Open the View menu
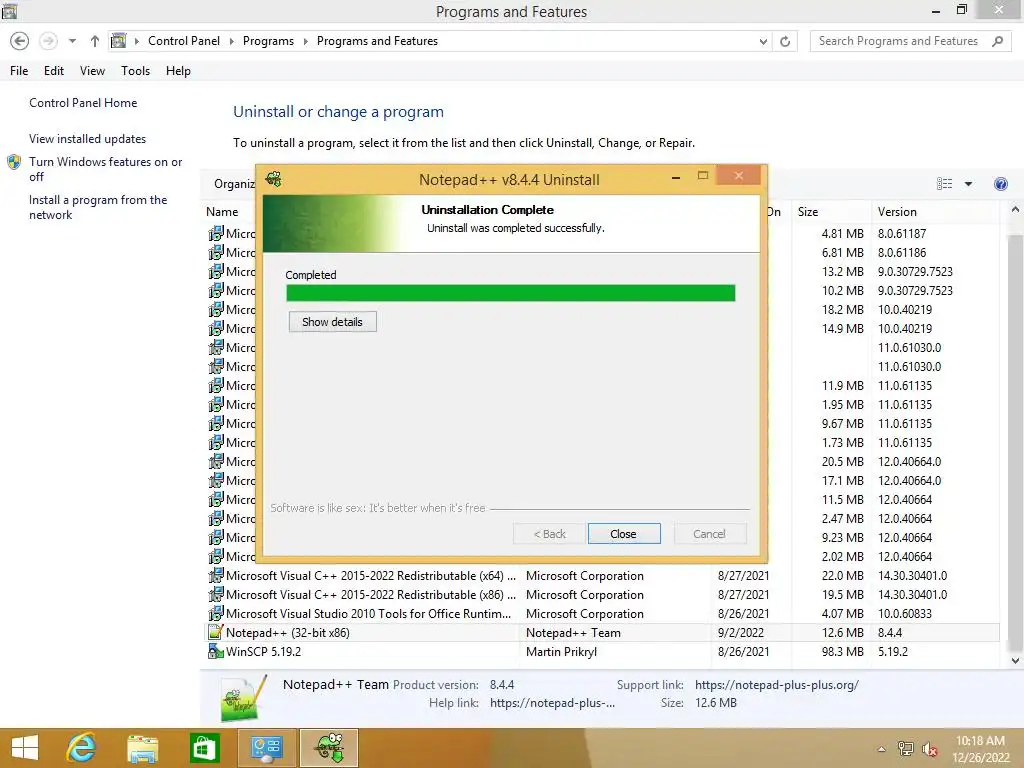 tap(92, 71)
